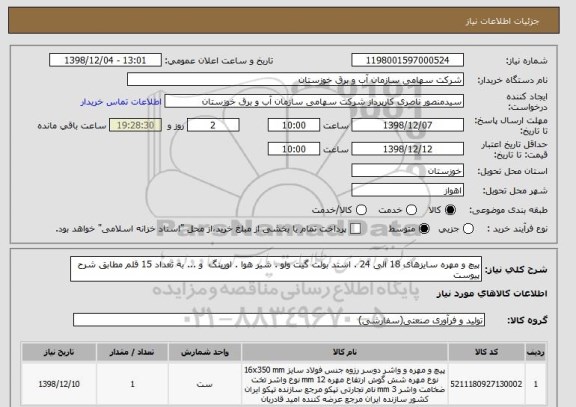Click the delivery city field اهواز
This screenshot has width=576, height=407.
(x=407, y=190)
